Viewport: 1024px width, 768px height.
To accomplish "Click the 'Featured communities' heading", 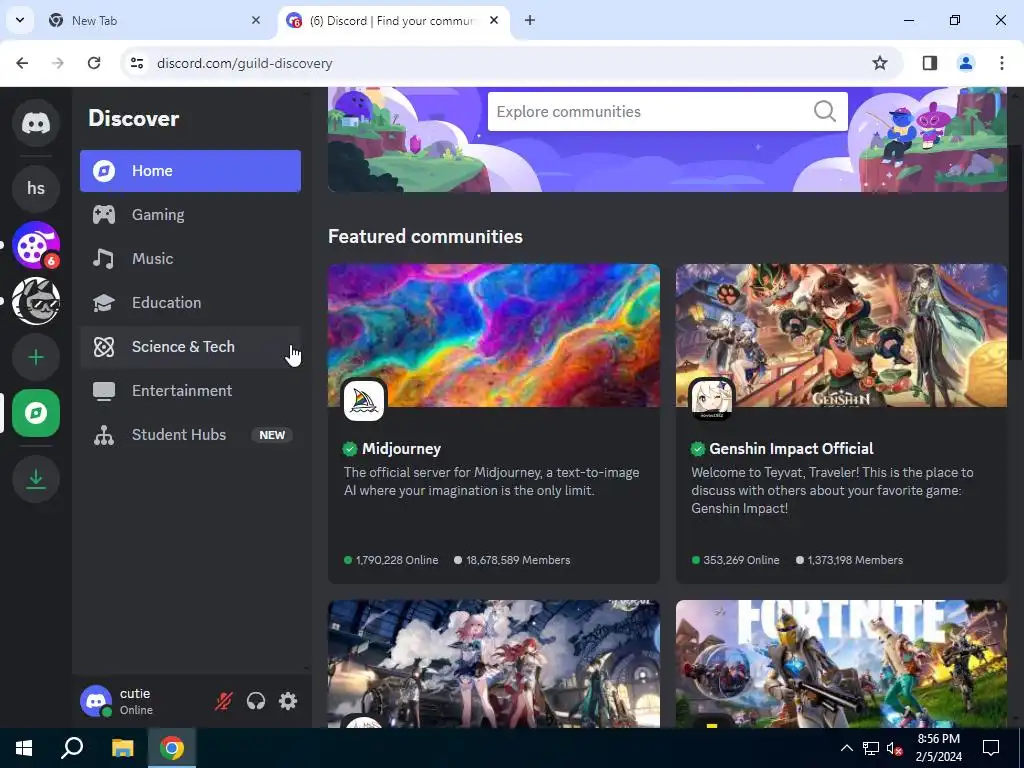I will [x=425, y=236].
